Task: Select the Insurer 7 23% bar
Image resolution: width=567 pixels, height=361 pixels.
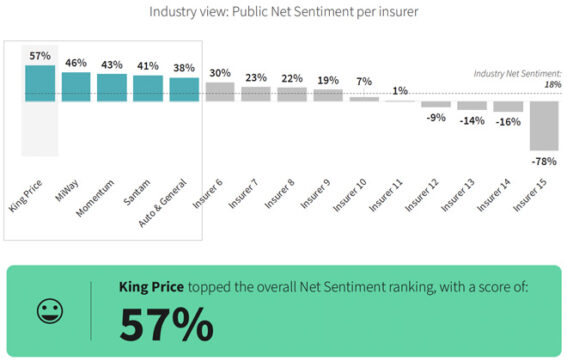Action: pyautogui.click(x=256, y=94)
